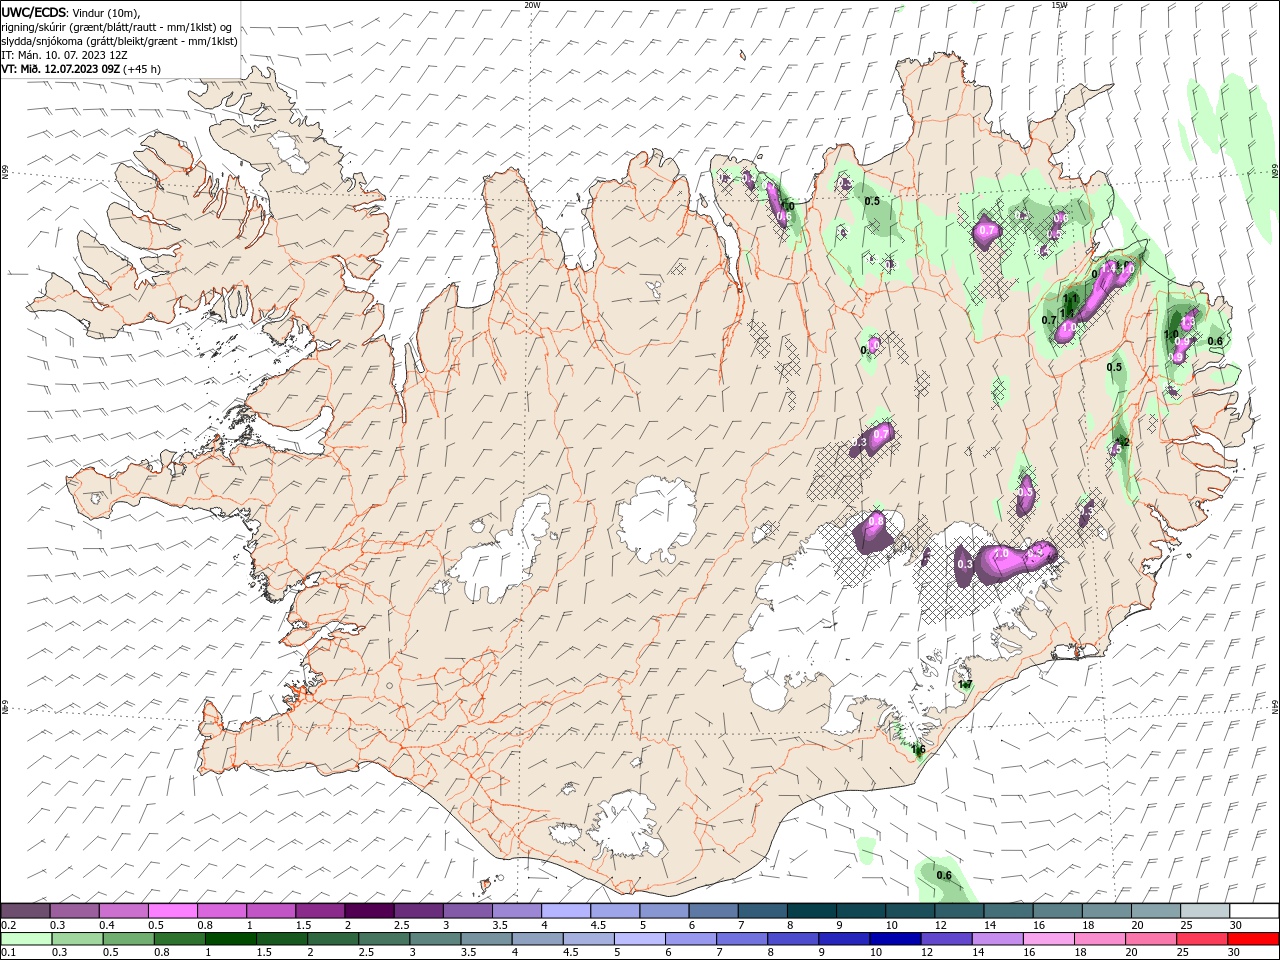
Task: Pick the darkest green 1 swatch in the rain legend
Action: coord(231,939)
